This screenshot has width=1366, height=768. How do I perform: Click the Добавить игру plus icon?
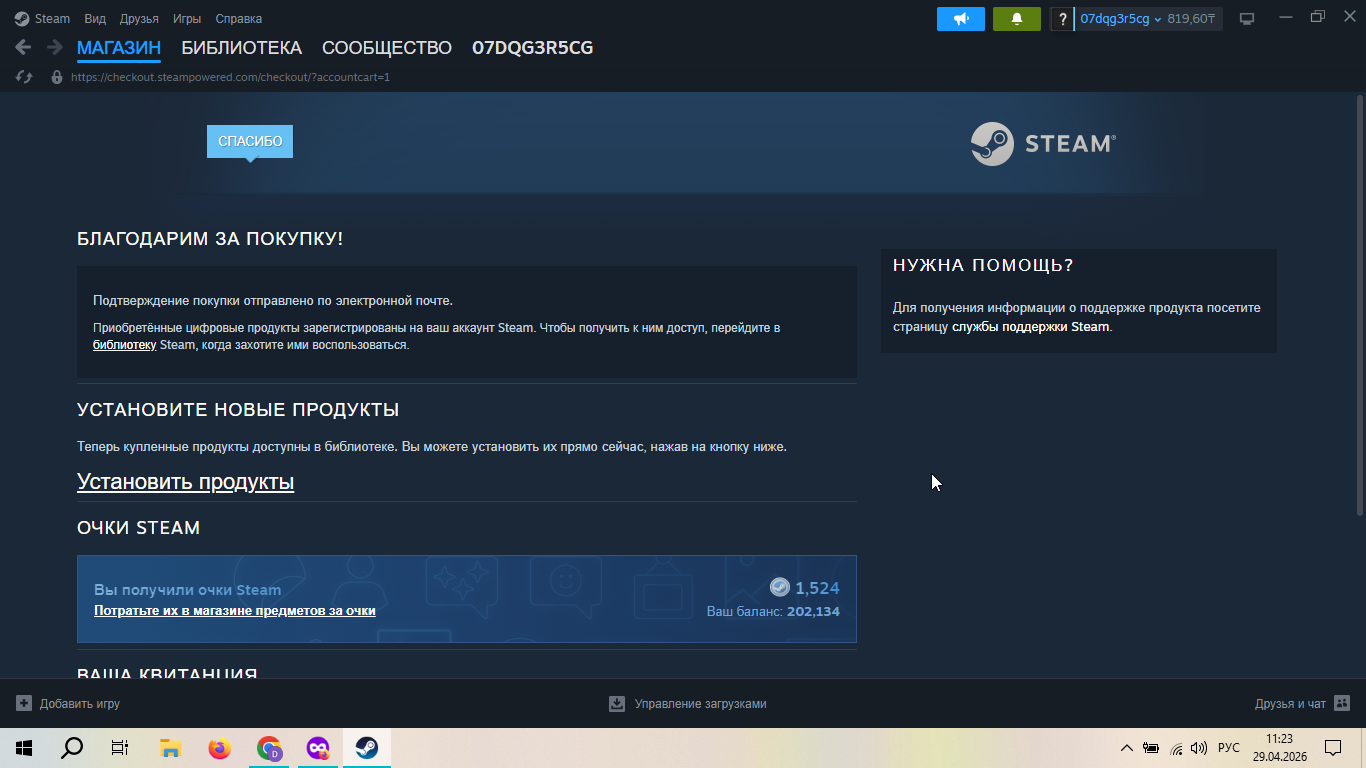point(24,704)
